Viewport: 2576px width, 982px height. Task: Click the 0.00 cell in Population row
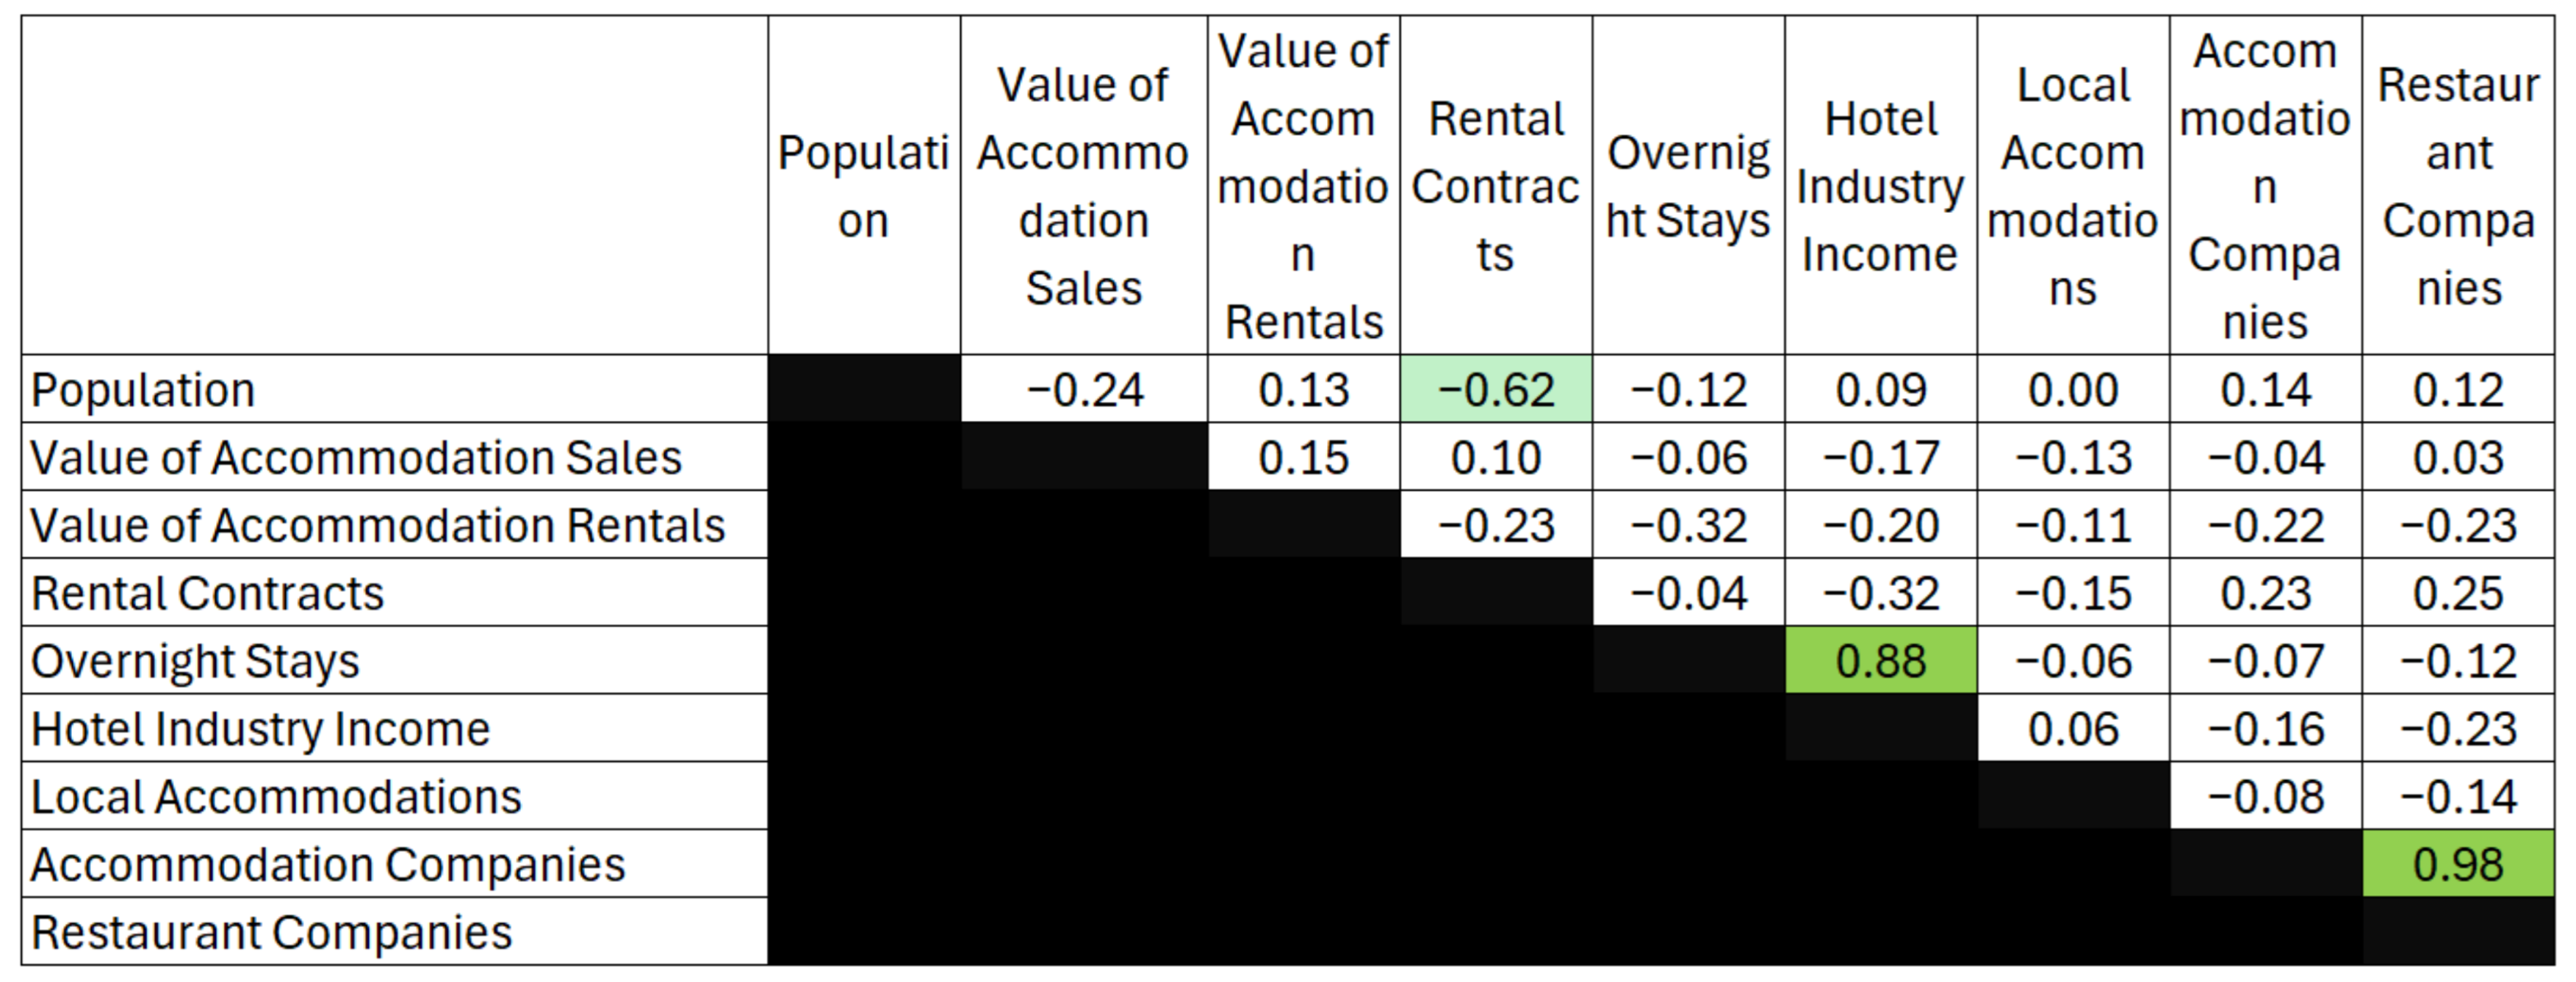2073,389
